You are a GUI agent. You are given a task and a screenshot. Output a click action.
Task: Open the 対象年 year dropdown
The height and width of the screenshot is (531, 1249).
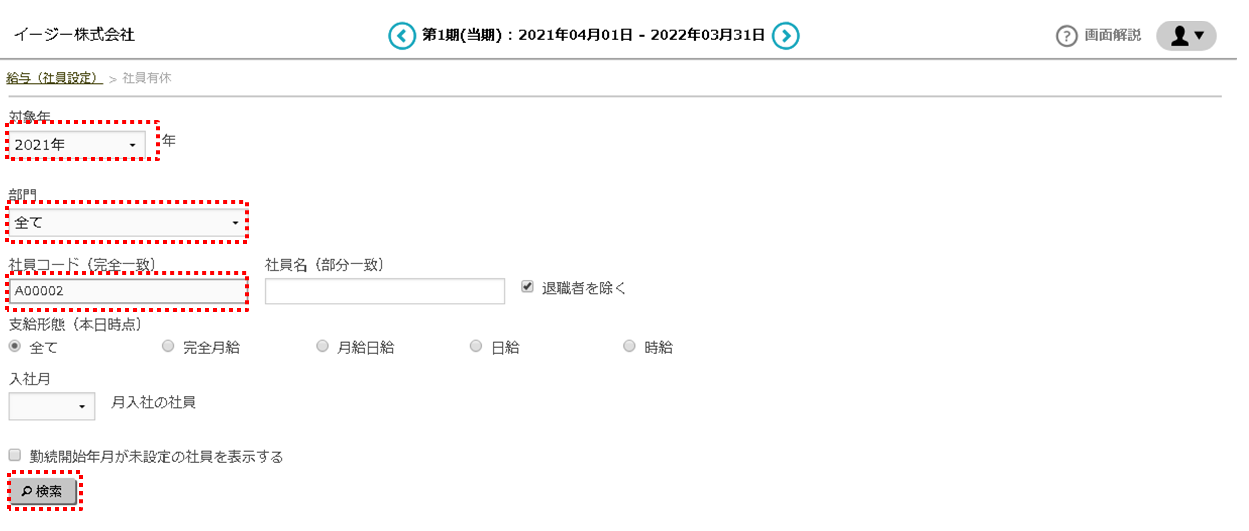[78, 145]
